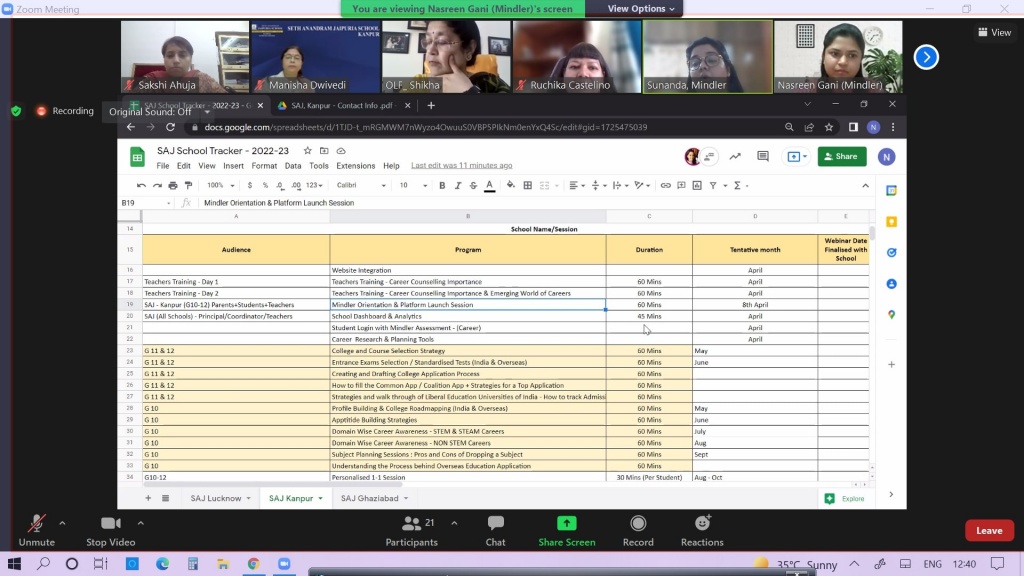Click the Record button in Zoom
This screenshot has height=576, width=1024.
[x=638, y=530]
